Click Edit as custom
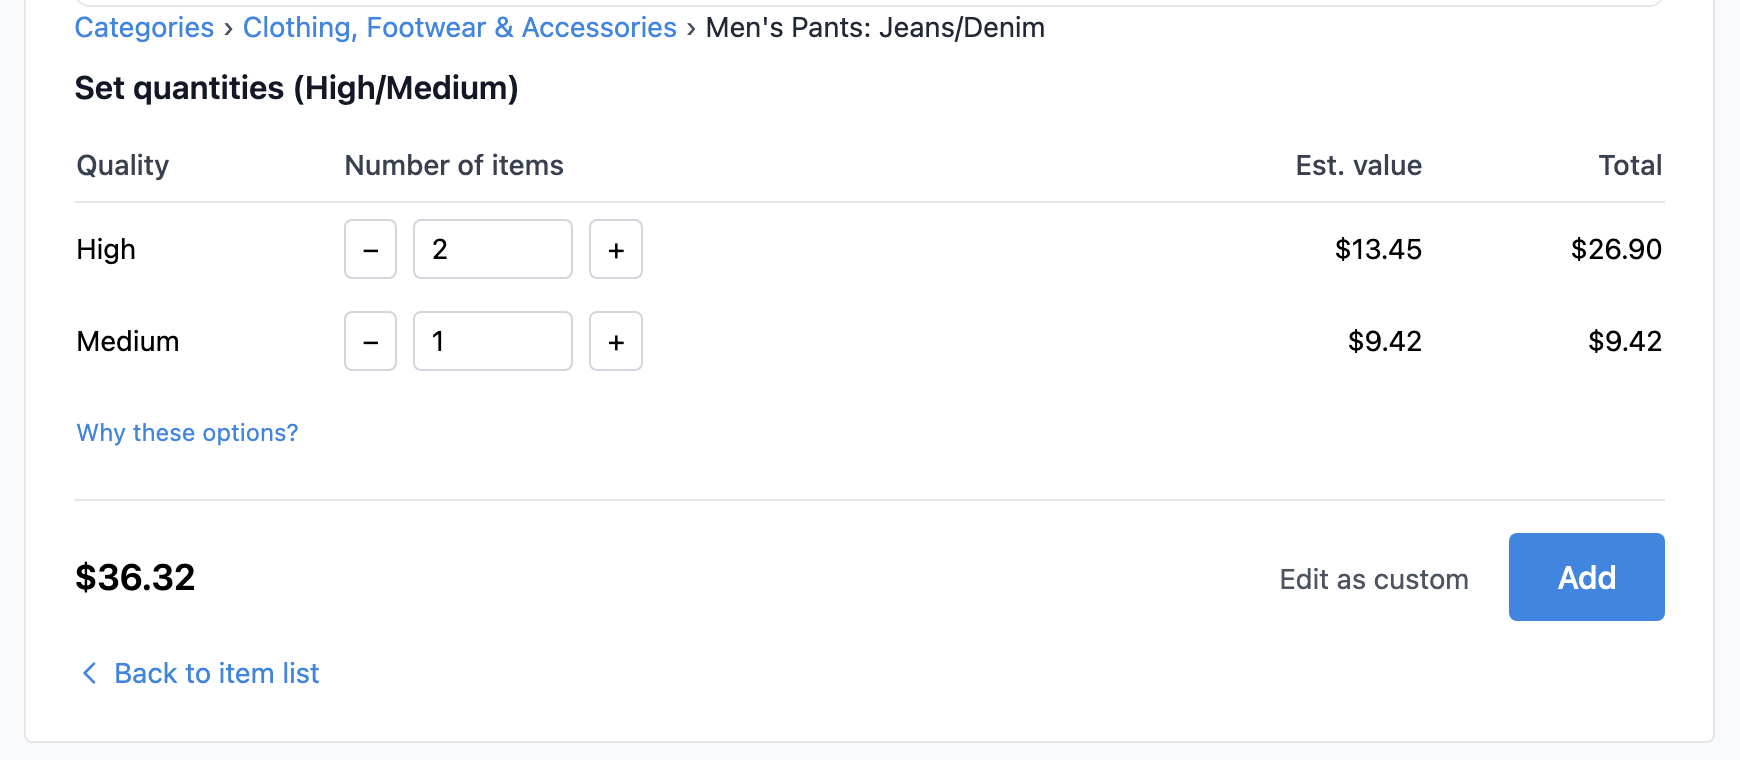Screen dimensions: 1740x760 [x=1373, y=578]
